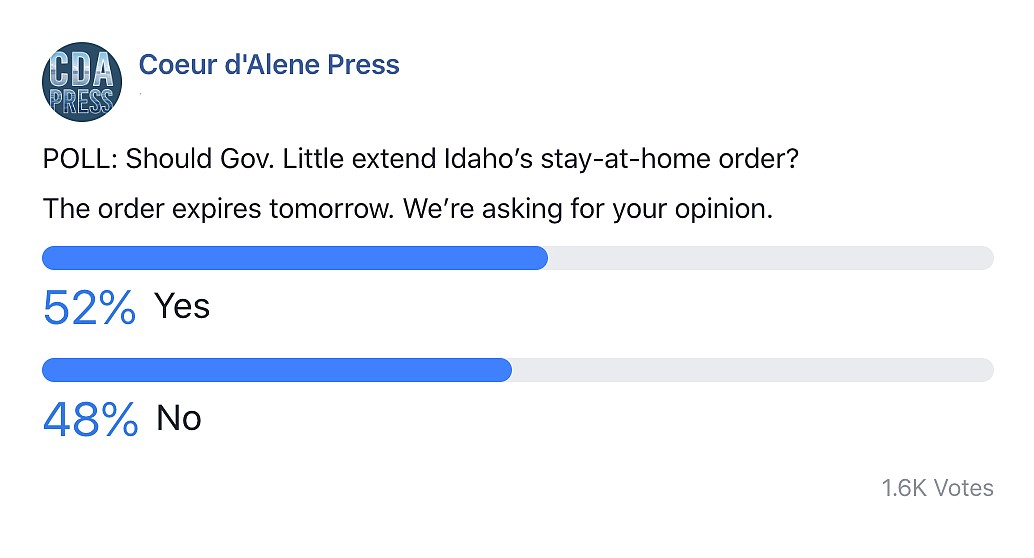
Task: Click the gray unfilled part of Yes bar
Action: (x=770, y=258)
